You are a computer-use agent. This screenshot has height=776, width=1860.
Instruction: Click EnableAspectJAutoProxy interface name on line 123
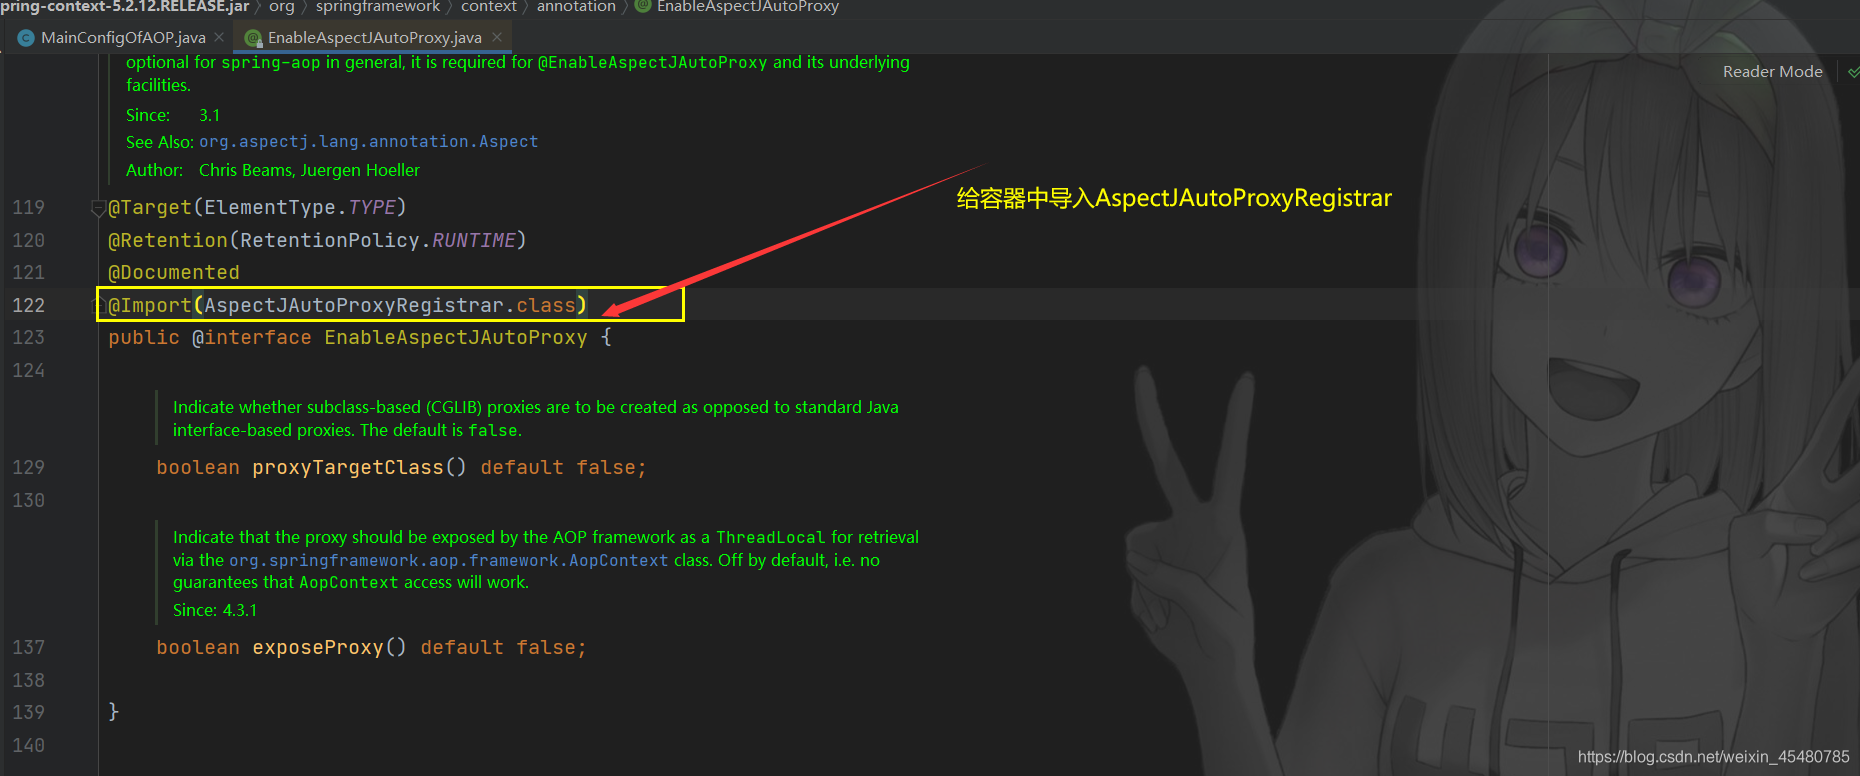[456, 337]
